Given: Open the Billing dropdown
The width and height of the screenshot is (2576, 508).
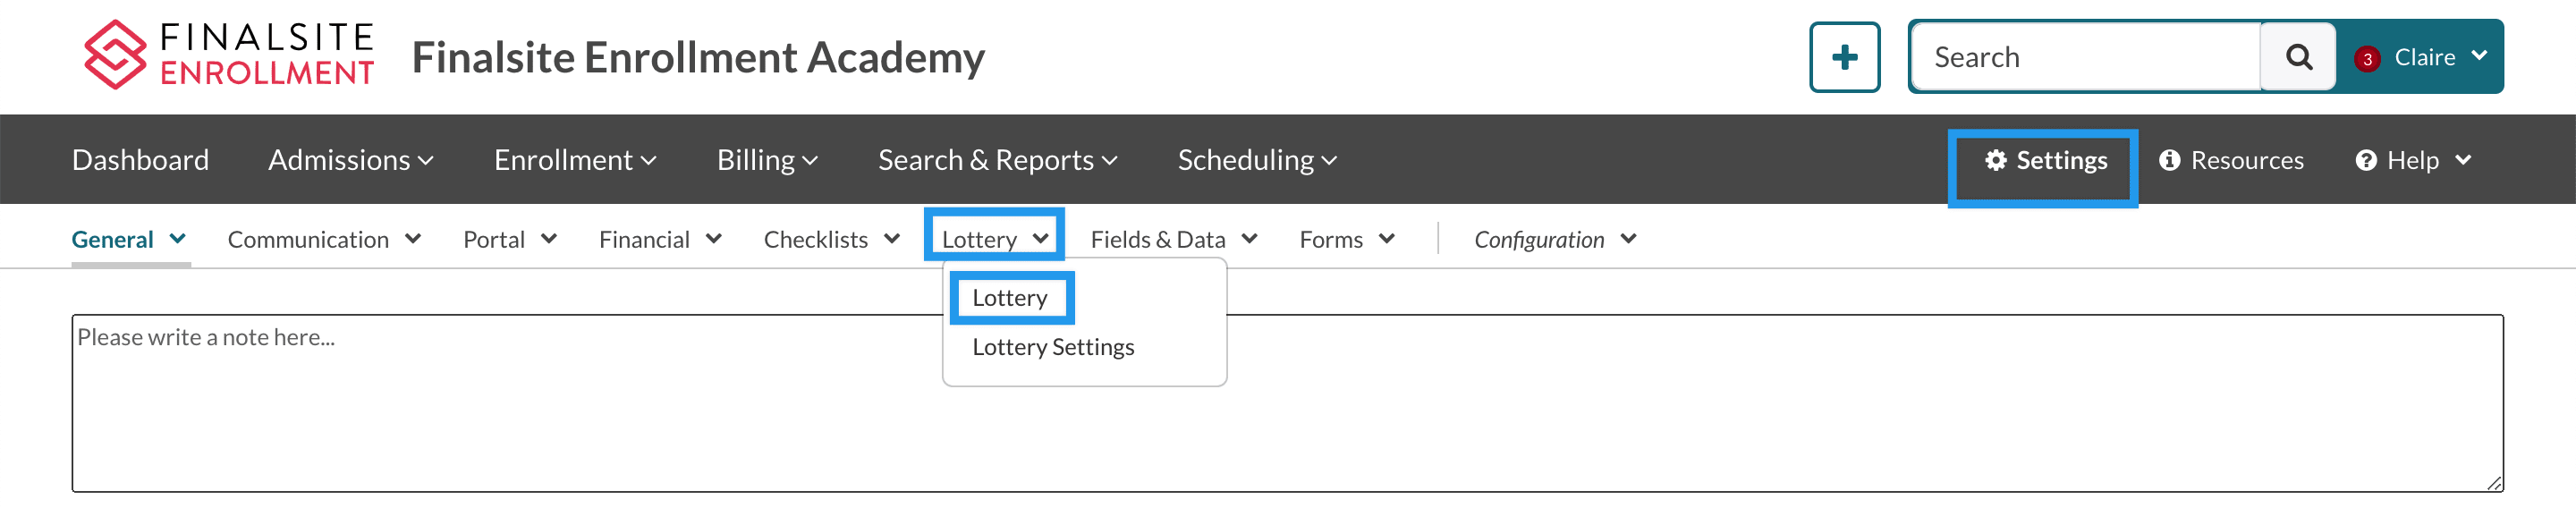Looking at the screenshot, I should (x=766, y=160).
